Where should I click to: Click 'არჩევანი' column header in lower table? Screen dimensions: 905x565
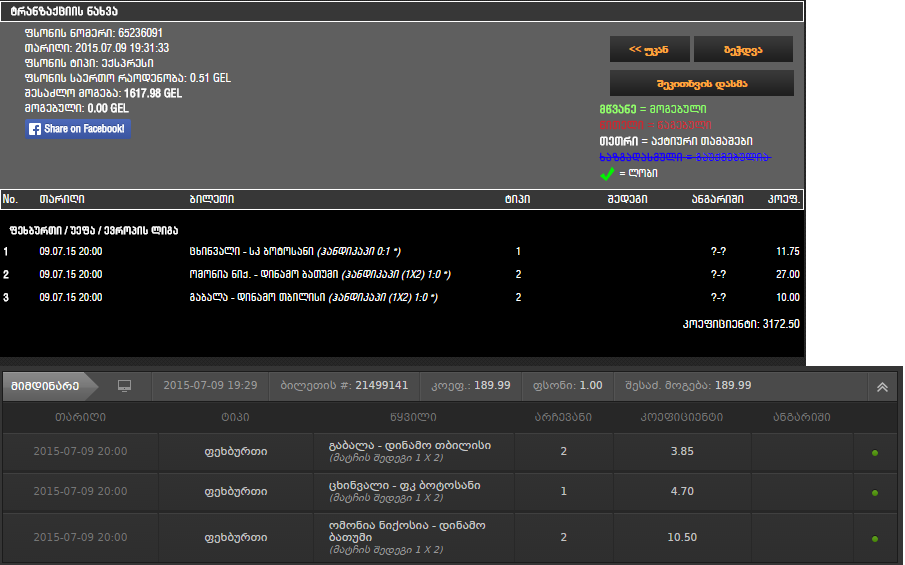click(563, 417)
